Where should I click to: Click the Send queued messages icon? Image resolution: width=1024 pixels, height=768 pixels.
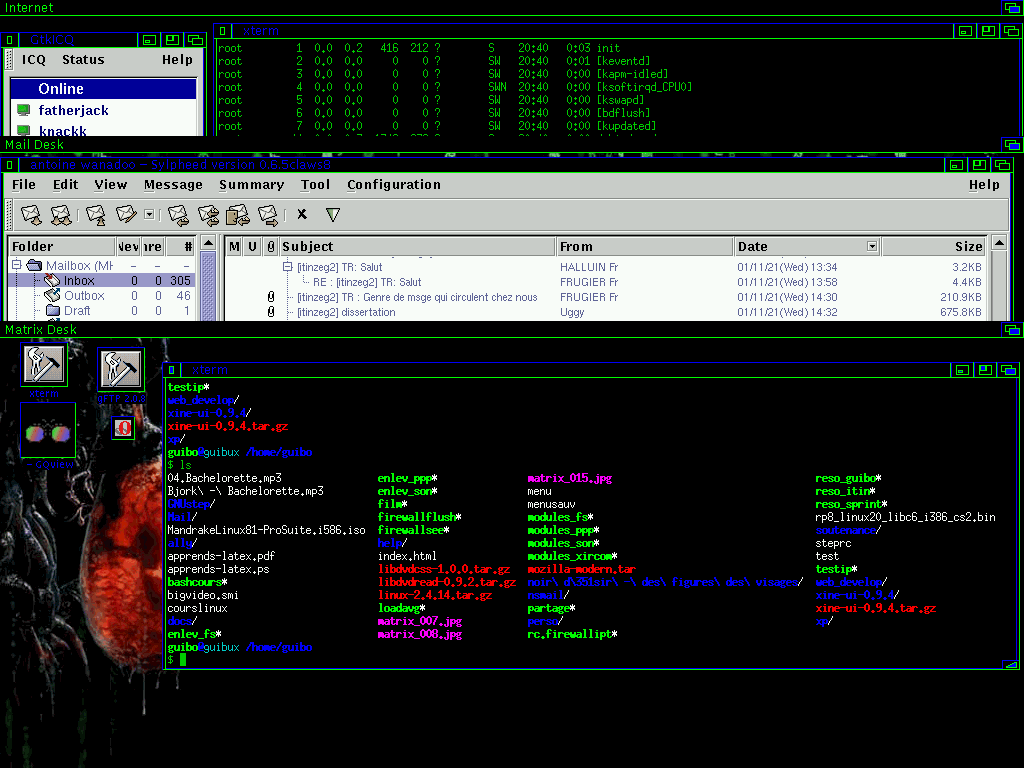pyautogui.click(x=96, y=214)
